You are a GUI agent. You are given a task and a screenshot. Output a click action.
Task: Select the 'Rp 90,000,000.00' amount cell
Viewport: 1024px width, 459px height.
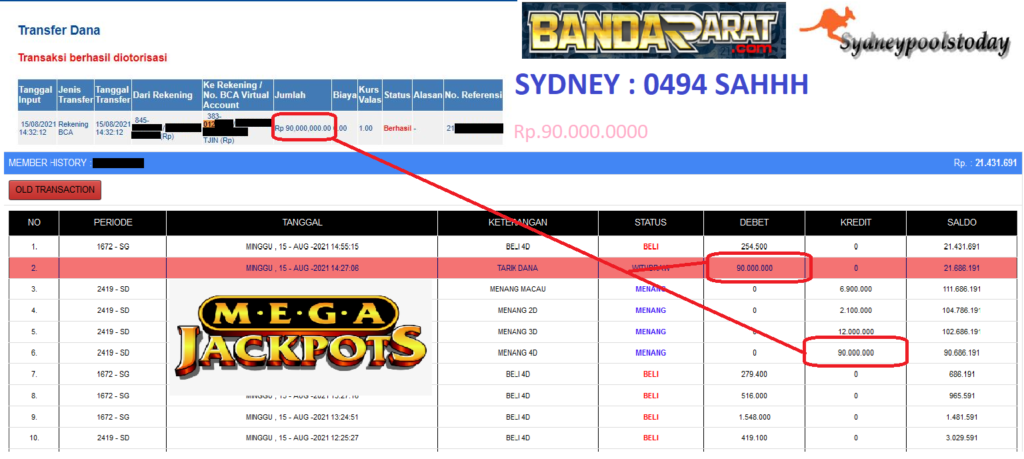coord(302,128)
